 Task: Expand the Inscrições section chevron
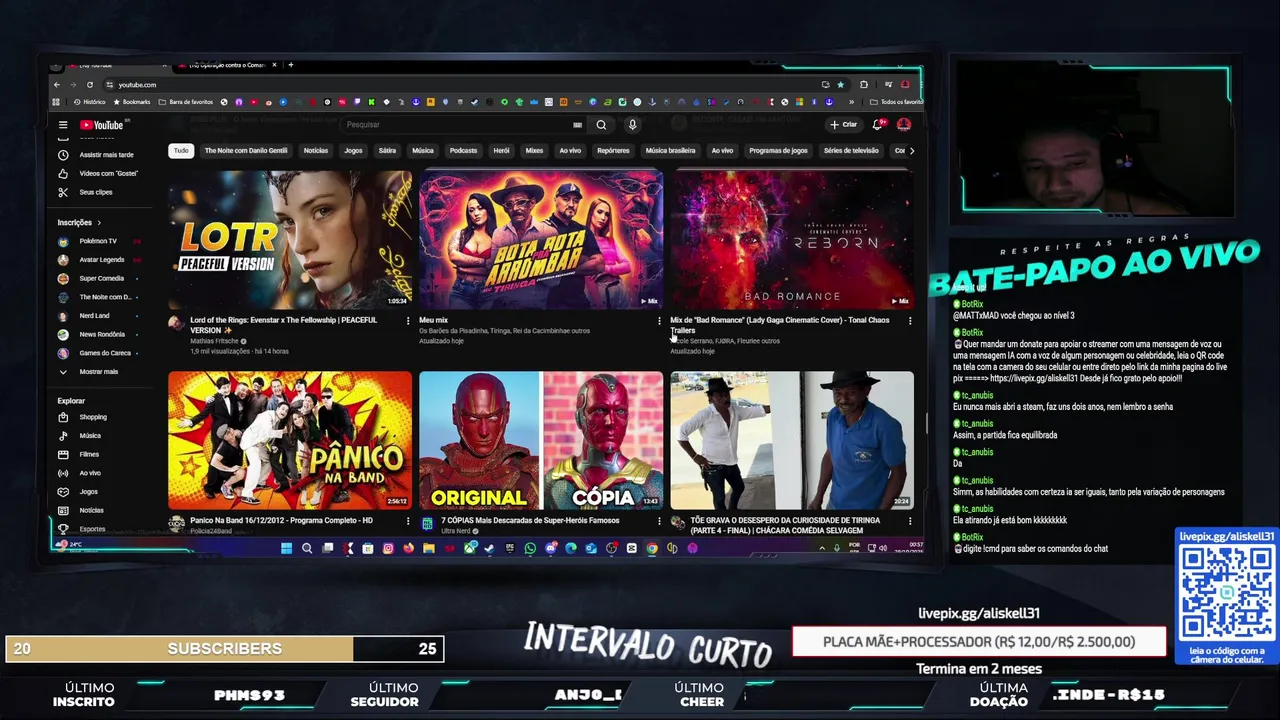click(x=99, y=223)
